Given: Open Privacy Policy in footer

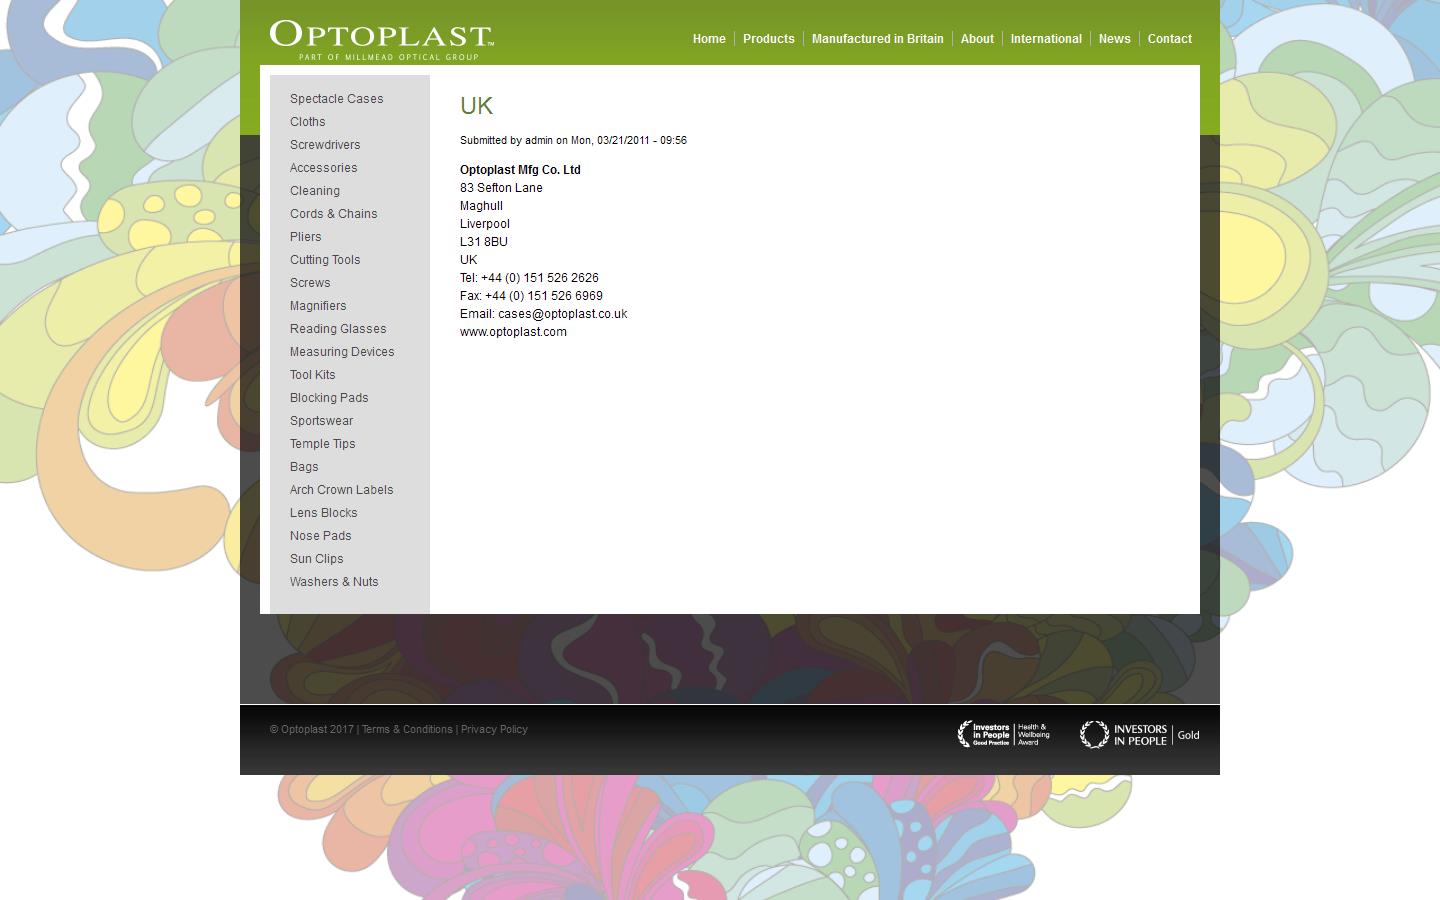Looking at the screenshot, I should pyautogui.click(x=494, y=729).
